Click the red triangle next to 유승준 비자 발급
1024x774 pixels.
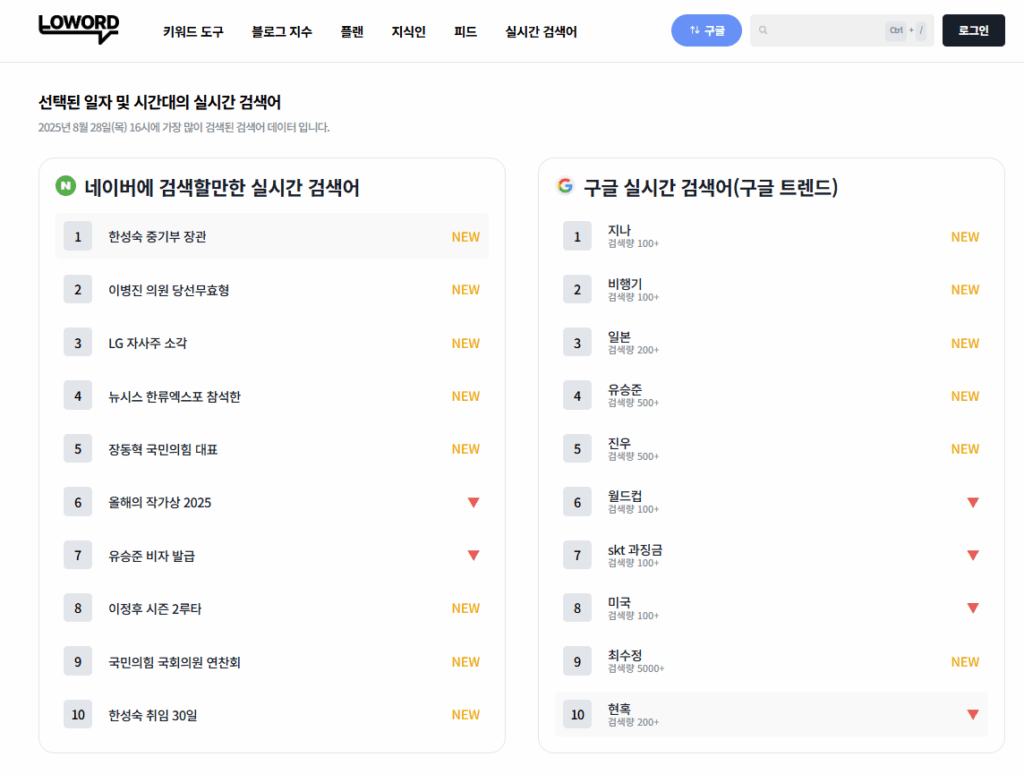pyautogui.click(x=472, y=555)
